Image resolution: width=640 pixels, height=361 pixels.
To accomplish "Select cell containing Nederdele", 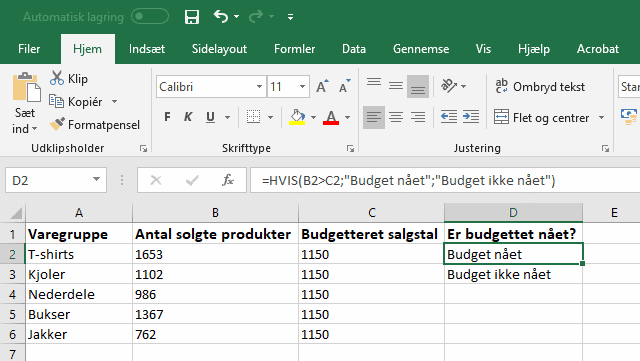I will click(x=79, y=294).
